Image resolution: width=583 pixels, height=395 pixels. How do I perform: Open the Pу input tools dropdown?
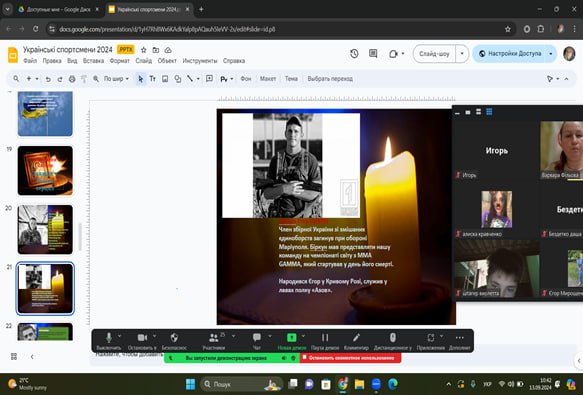(x=227, y=79)
